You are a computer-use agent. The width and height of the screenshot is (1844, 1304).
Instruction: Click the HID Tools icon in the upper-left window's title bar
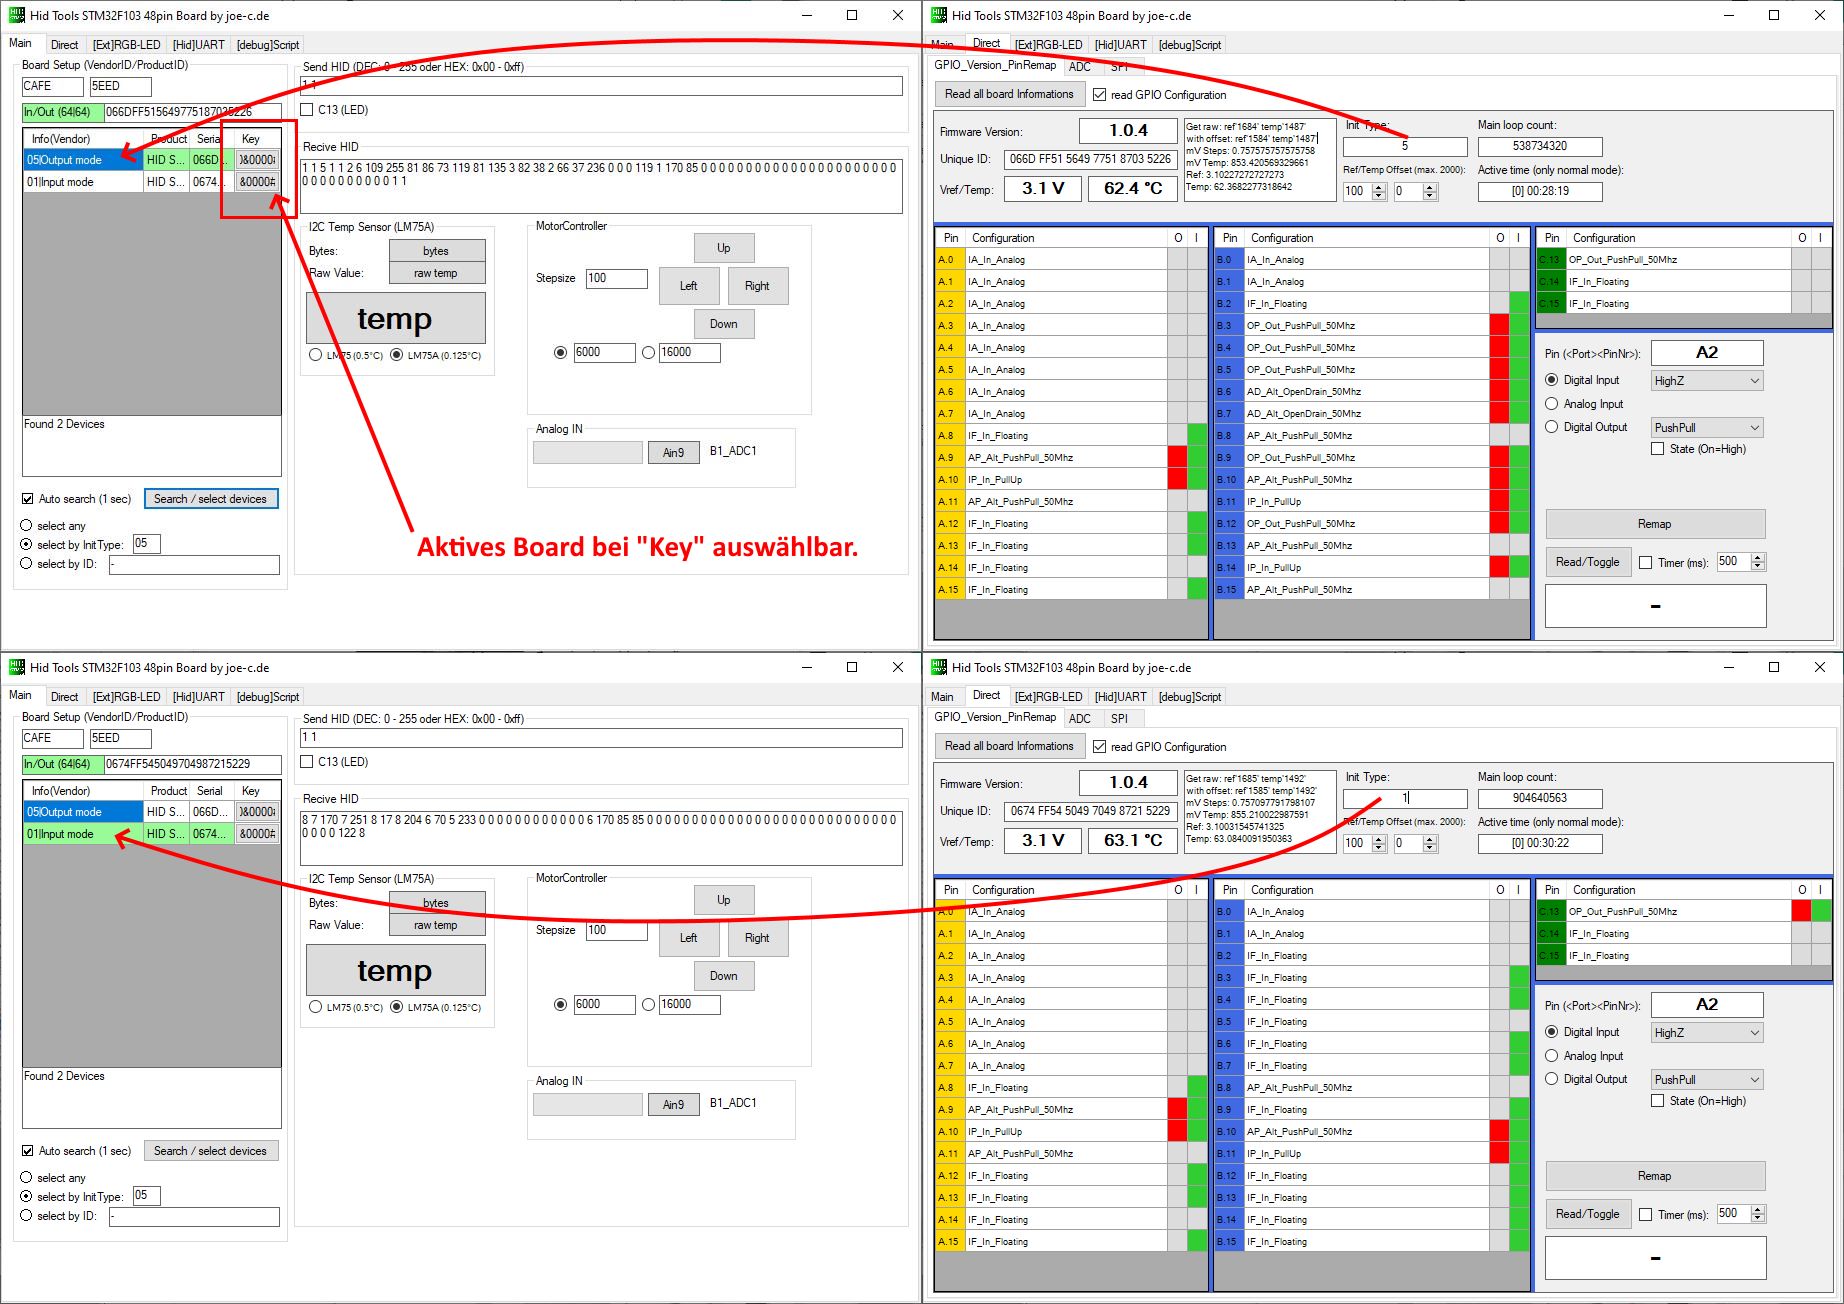click(x=16, y=15)
